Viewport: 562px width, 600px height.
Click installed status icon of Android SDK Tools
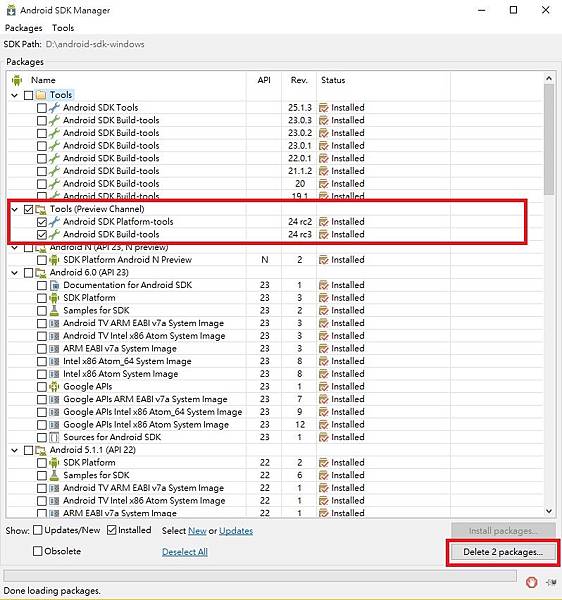point(324,108)
